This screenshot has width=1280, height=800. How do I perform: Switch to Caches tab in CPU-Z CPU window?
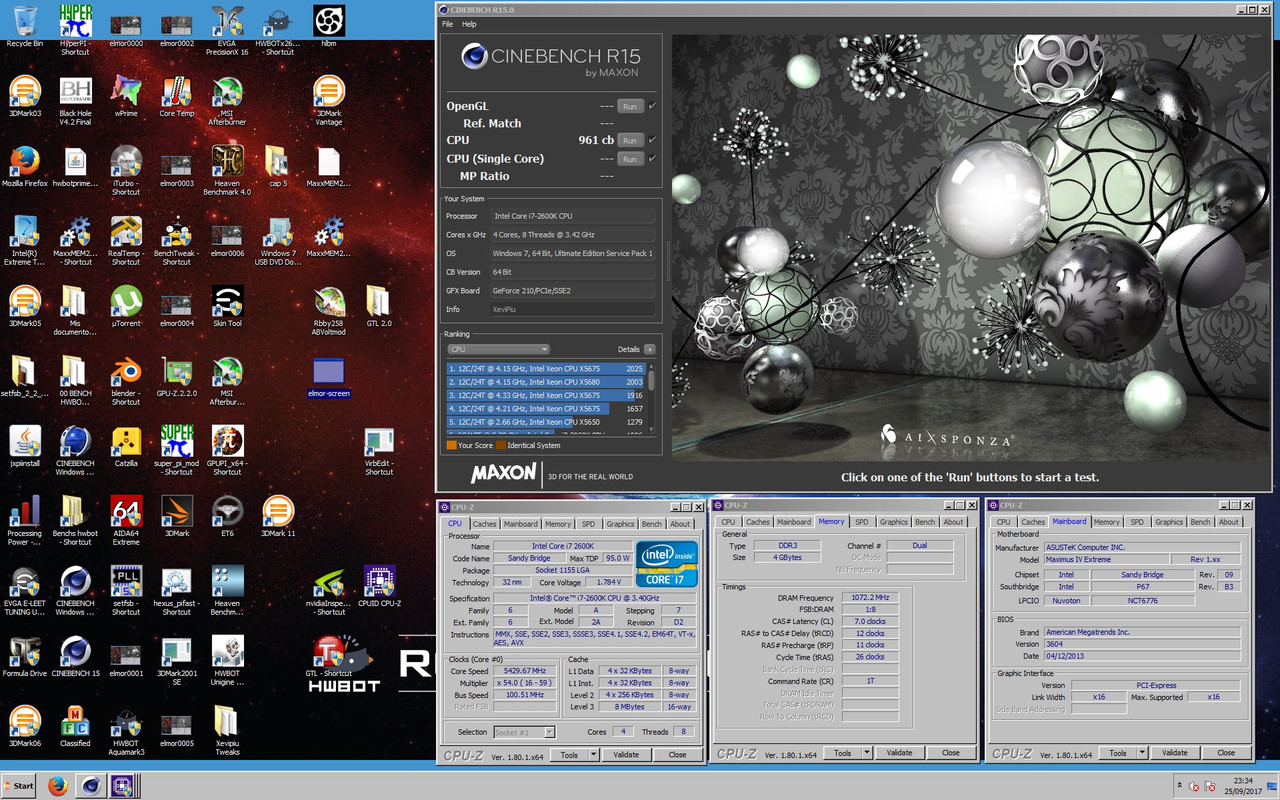click(x=485, y=524)
